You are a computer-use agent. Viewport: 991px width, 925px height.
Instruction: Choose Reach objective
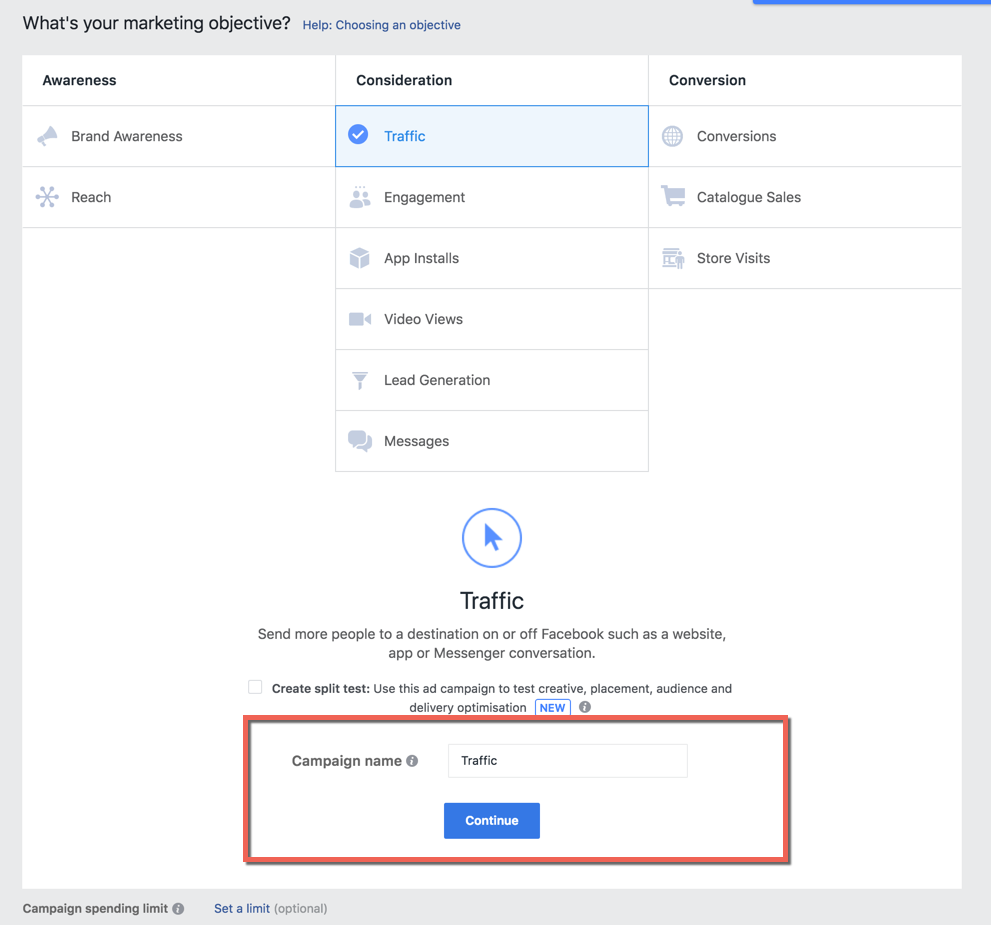click(179, 197)
